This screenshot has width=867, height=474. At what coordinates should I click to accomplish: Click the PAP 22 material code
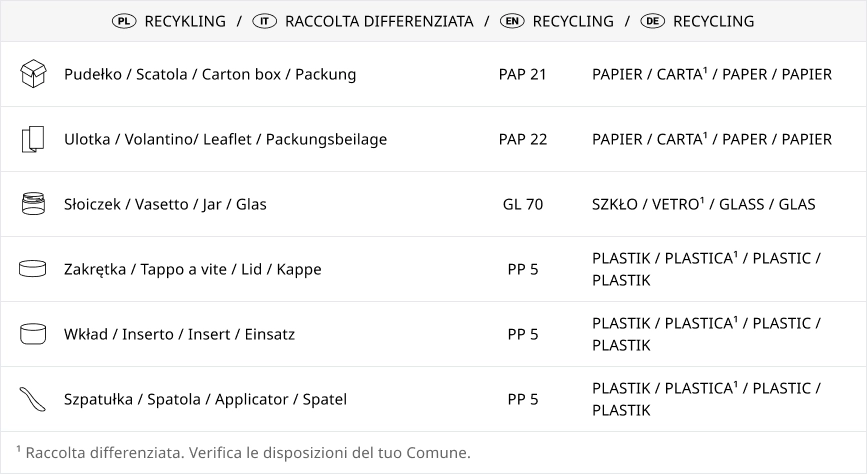523,139
